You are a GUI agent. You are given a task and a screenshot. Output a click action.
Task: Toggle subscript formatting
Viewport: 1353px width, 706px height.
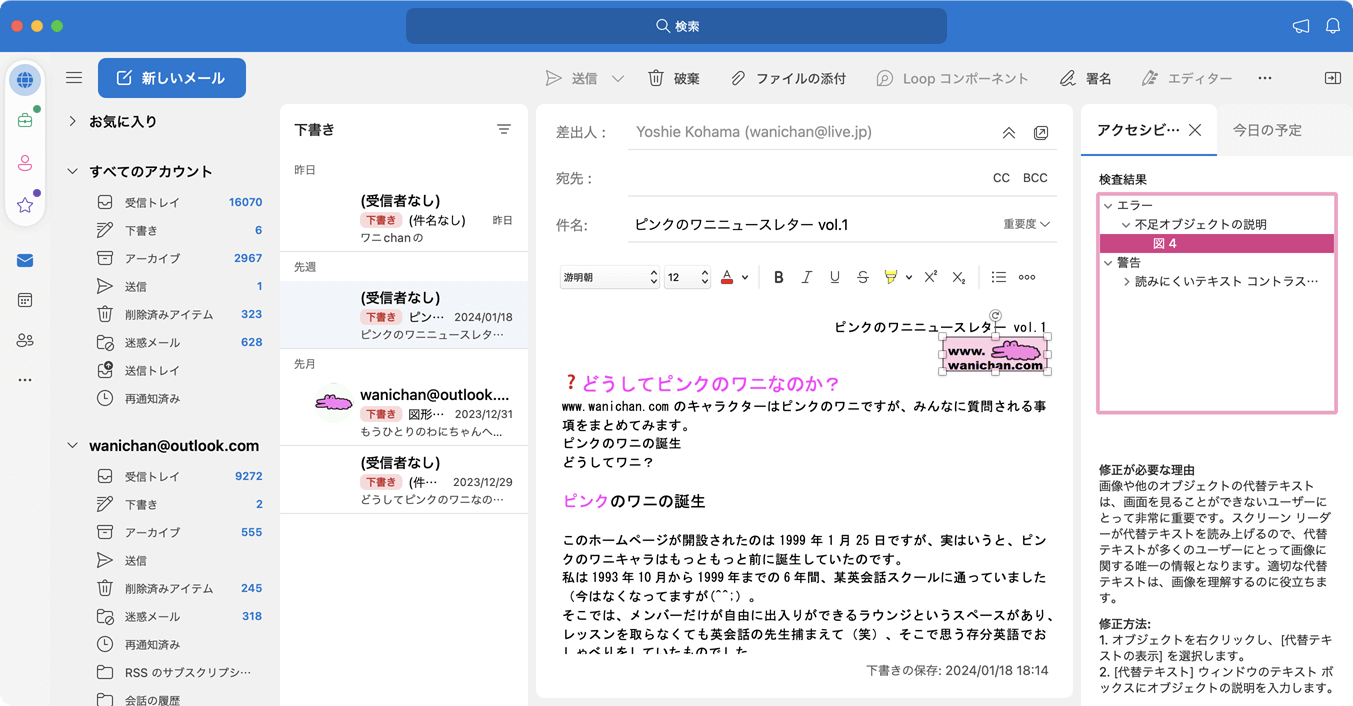pyautogui.click(x=958, y=277)
